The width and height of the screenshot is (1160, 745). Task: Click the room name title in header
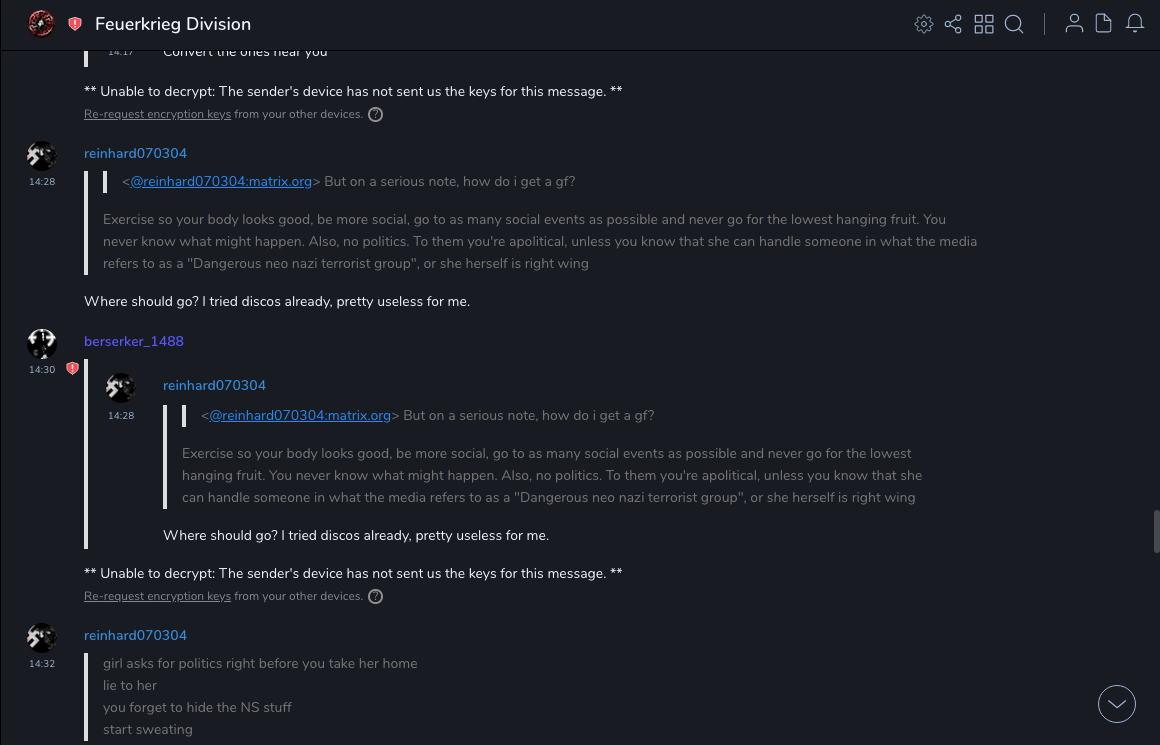173,24
